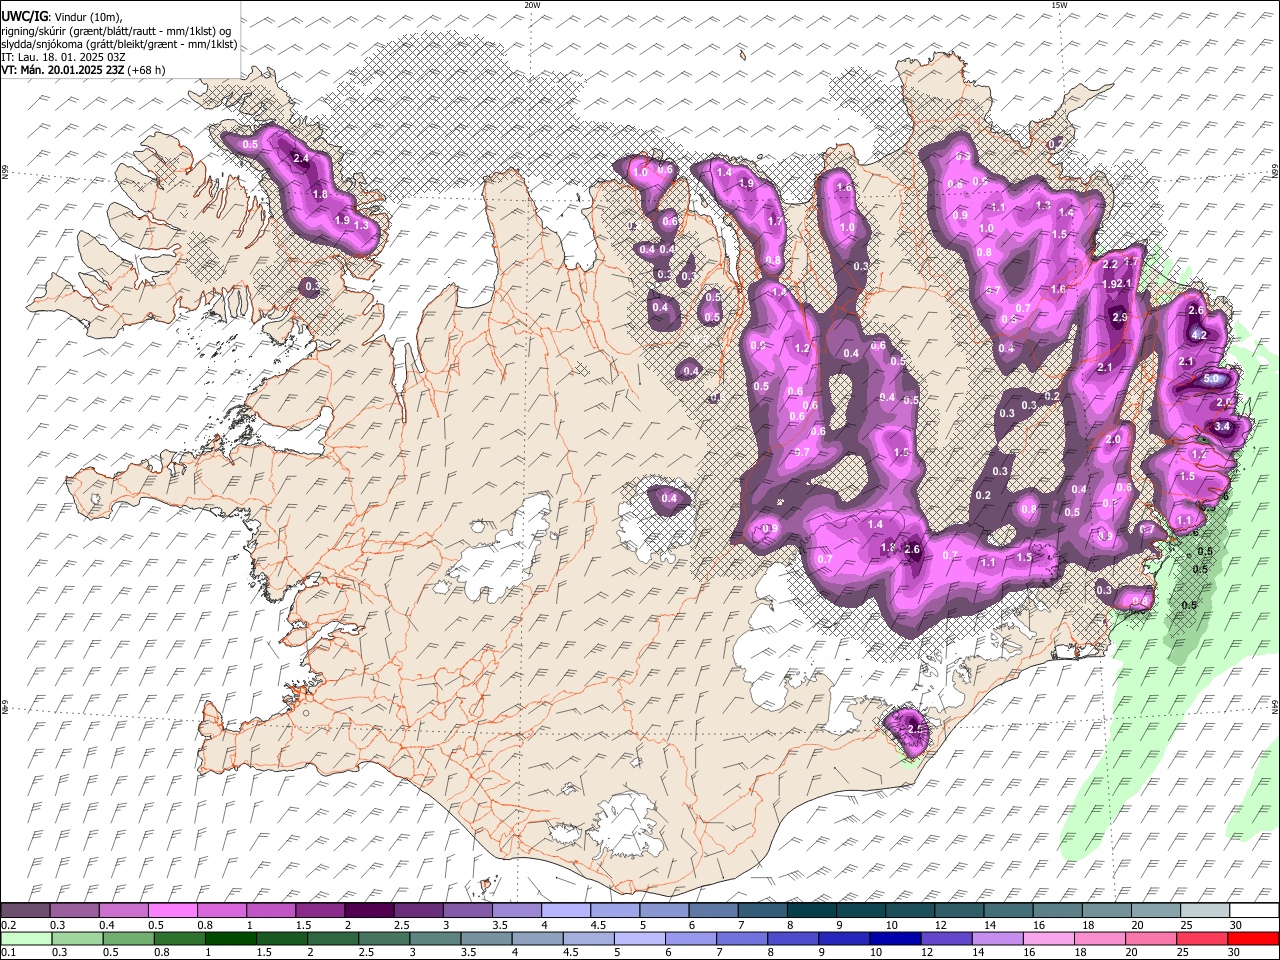Click the "0.2" label in the upper legend

pyautogui.click(x=6, y=925)
